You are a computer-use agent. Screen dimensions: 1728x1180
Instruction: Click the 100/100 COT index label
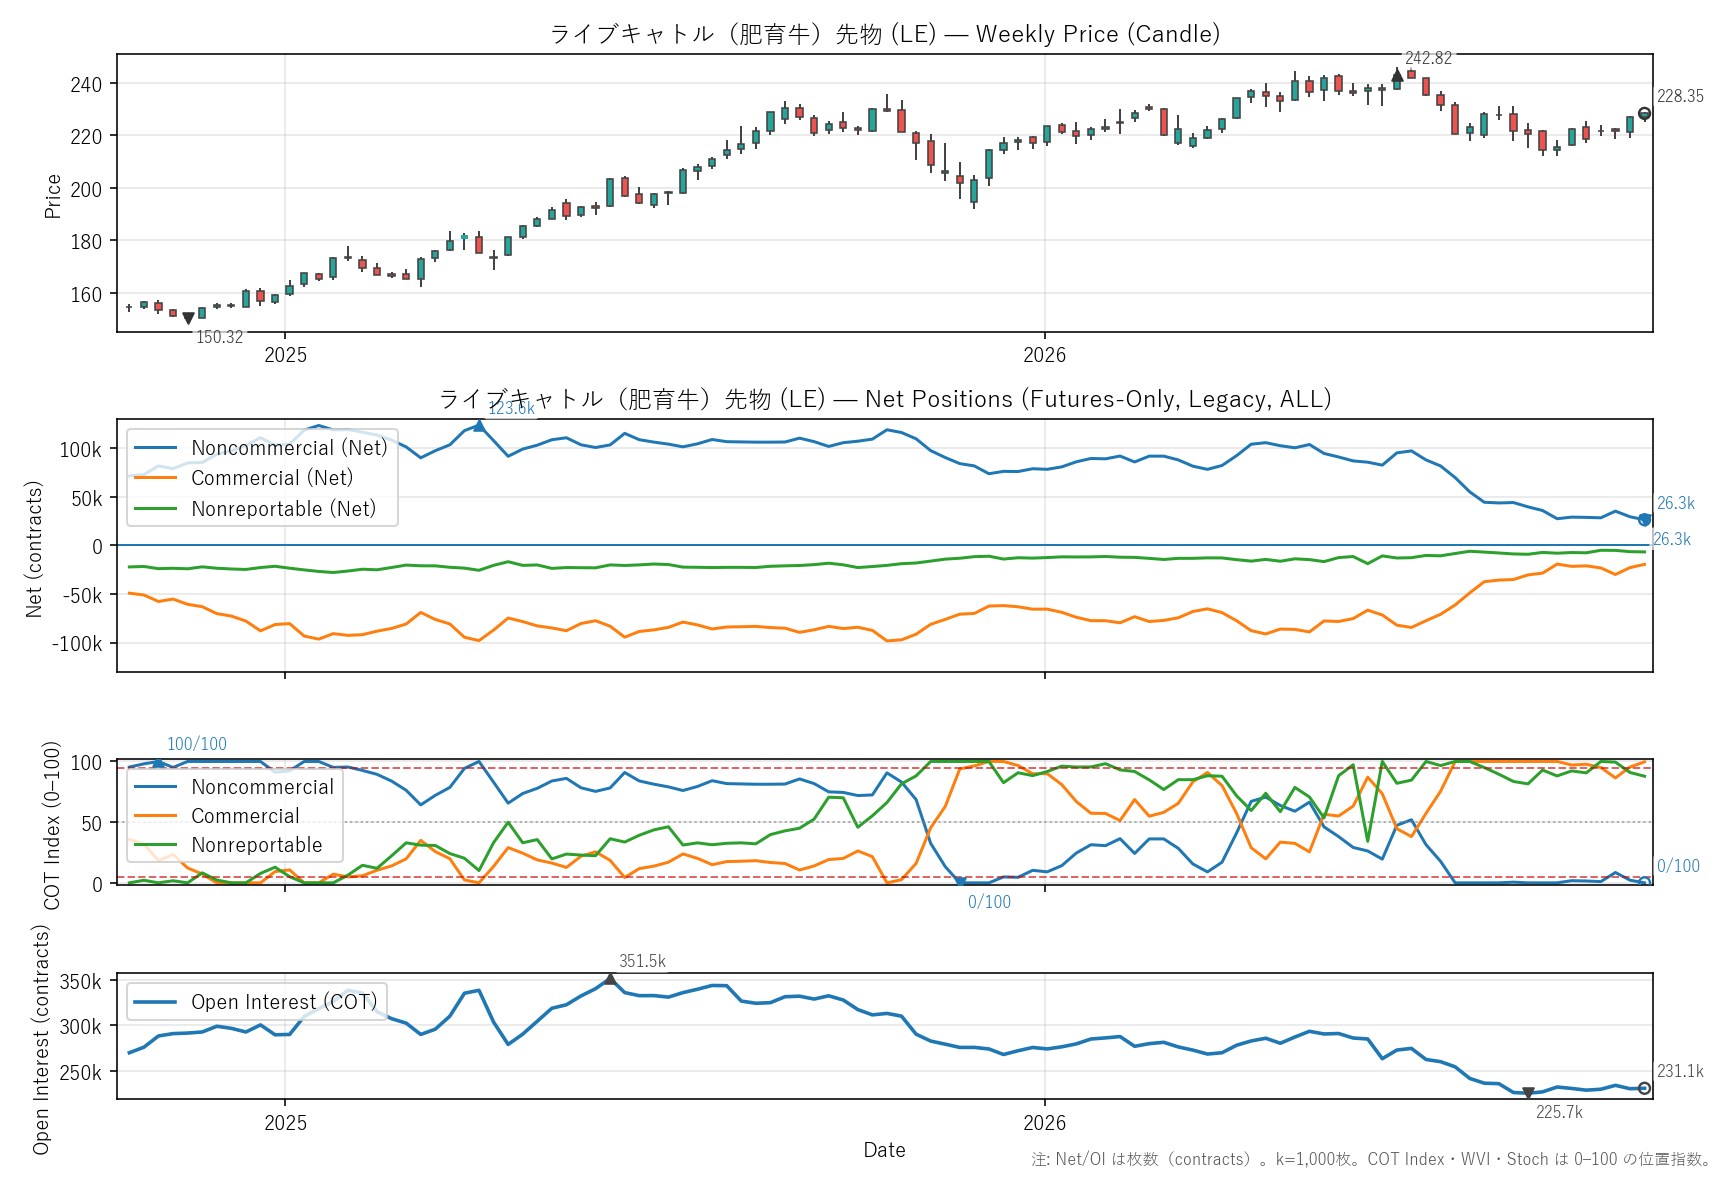(197, 744)
